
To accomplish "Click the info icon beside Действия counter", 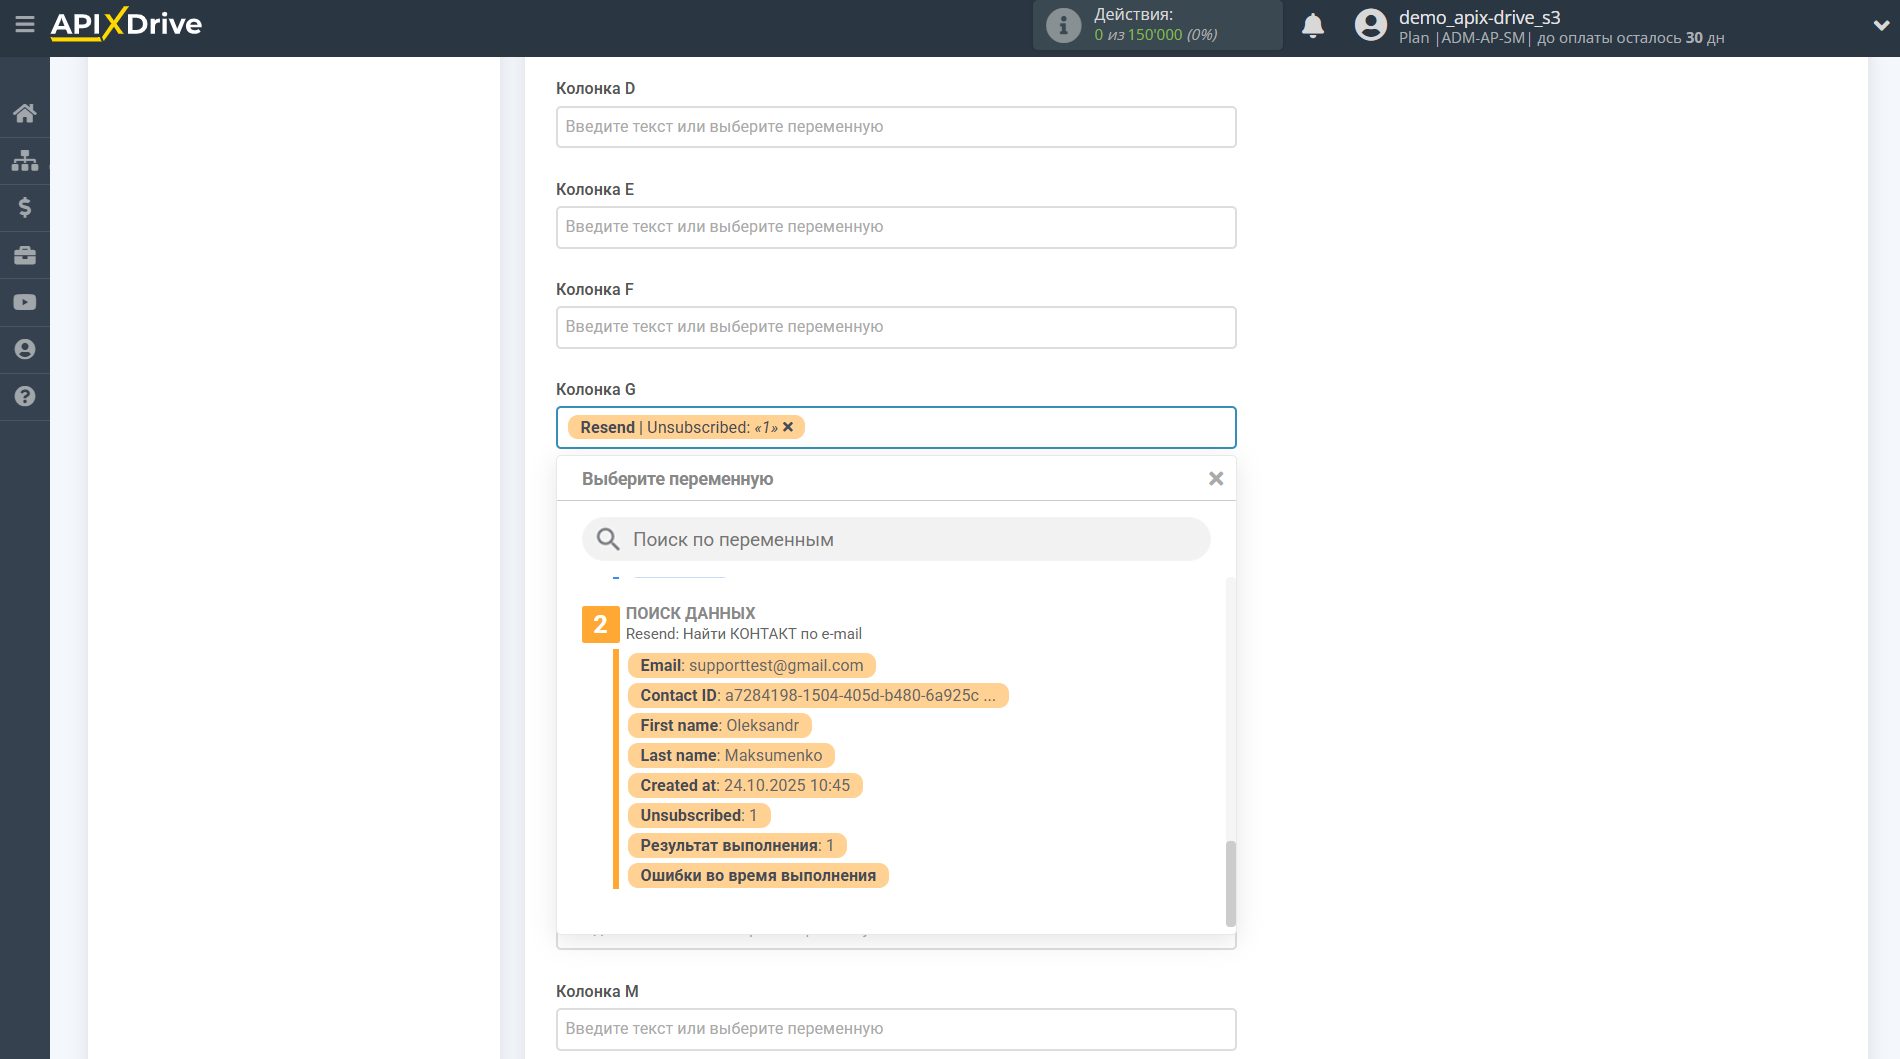I will click(1061, 25).
